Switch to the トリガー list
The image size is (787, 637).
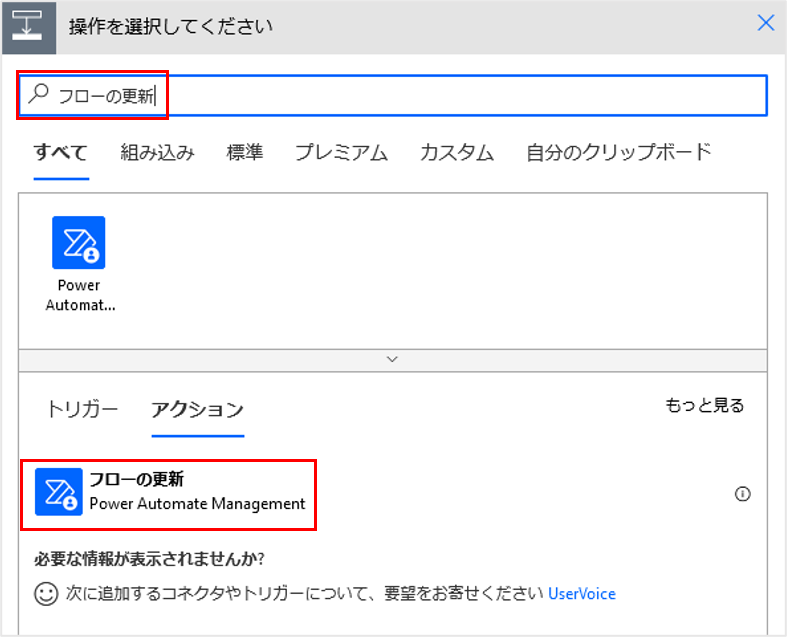(x=82, y=409)
